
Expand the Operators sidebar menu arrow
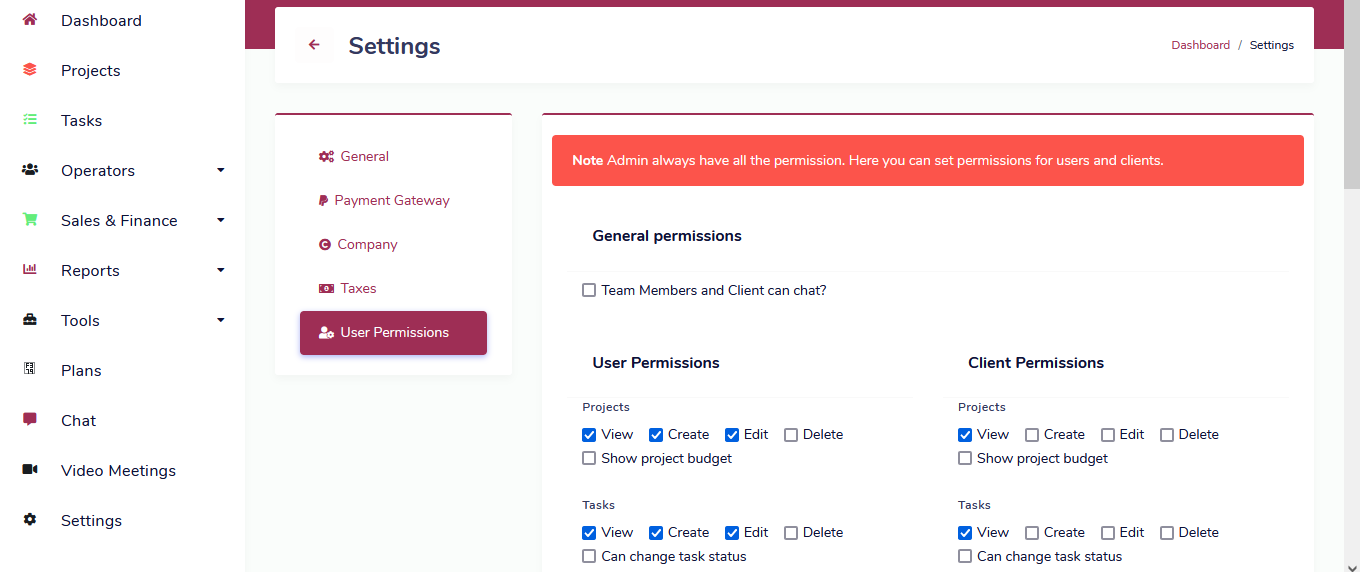(221, 170)
